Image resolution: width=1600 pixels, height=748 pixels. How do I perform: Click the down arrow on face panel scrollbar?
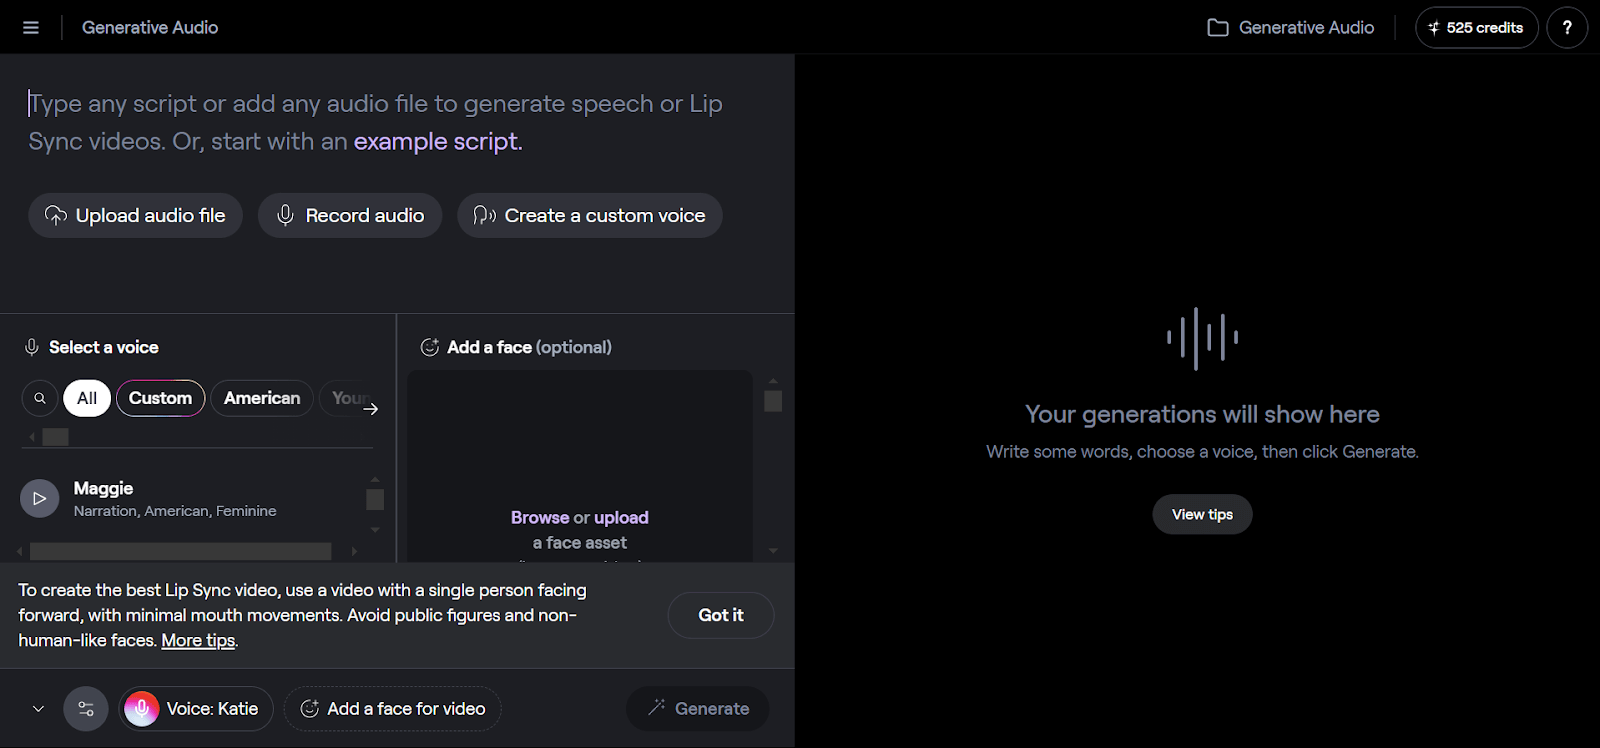773,551
